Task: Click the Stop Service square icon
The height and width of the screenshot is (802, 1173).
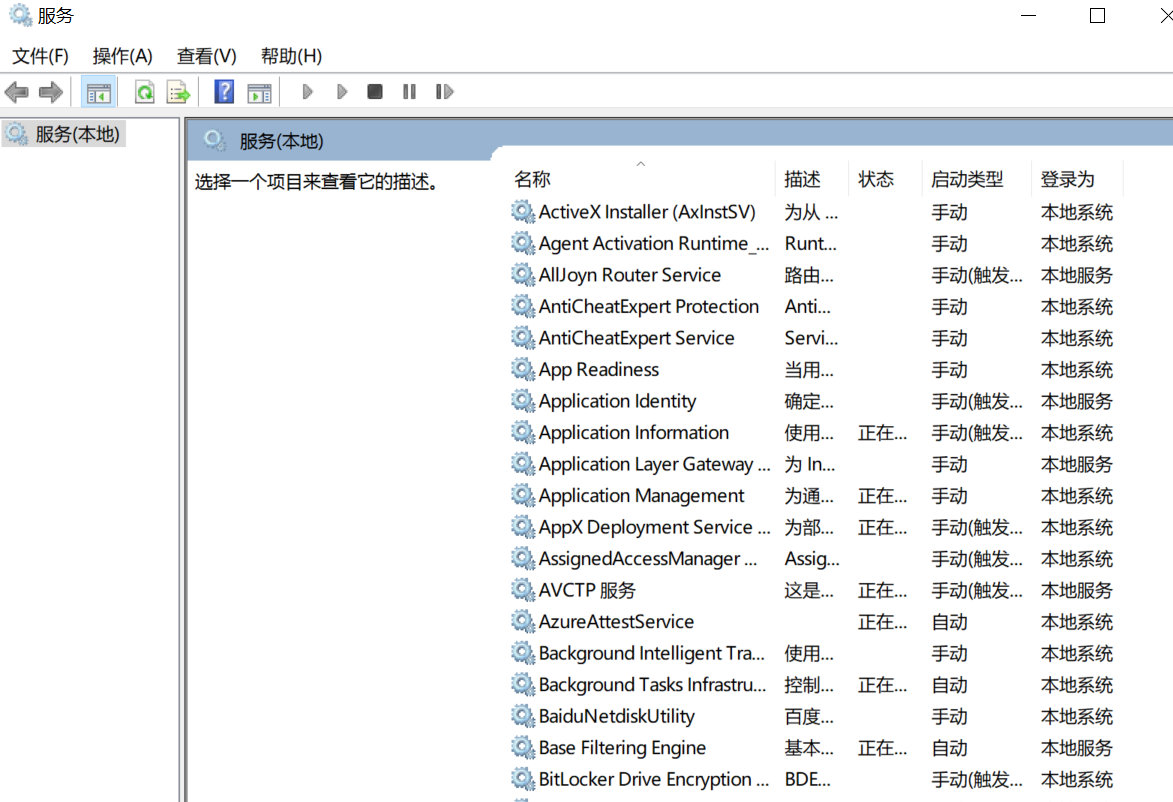Action: (x=375, y=92)
